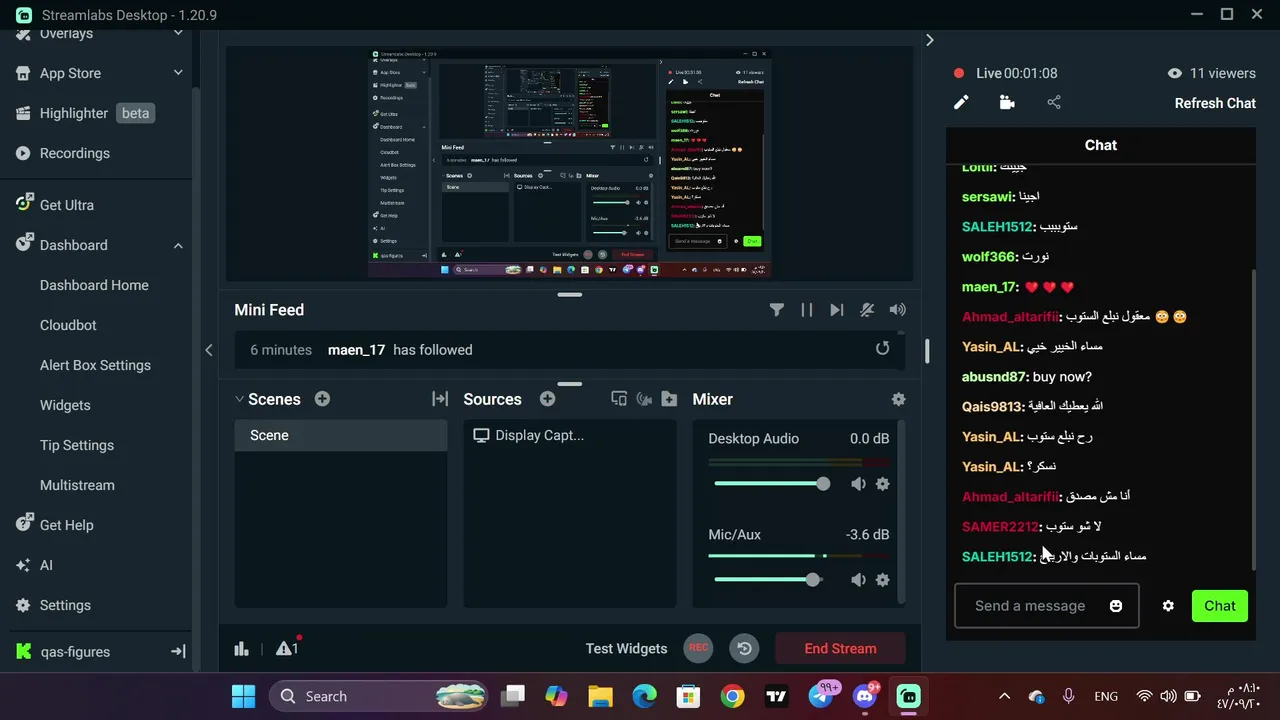Collapse the Scenes panel chevron
Viewport: 1280px width, 720px height.
point(239,399)
